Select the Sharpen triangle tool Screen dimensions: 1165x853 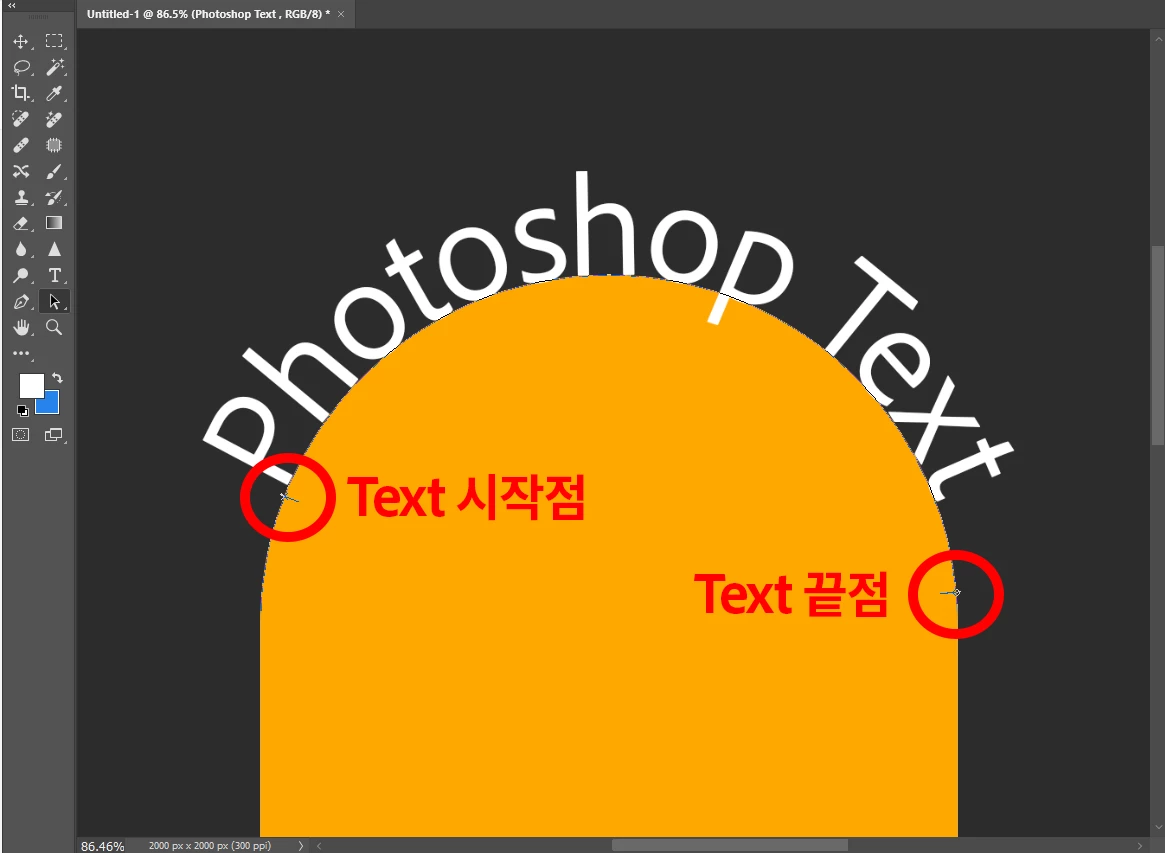pos(53,249)
